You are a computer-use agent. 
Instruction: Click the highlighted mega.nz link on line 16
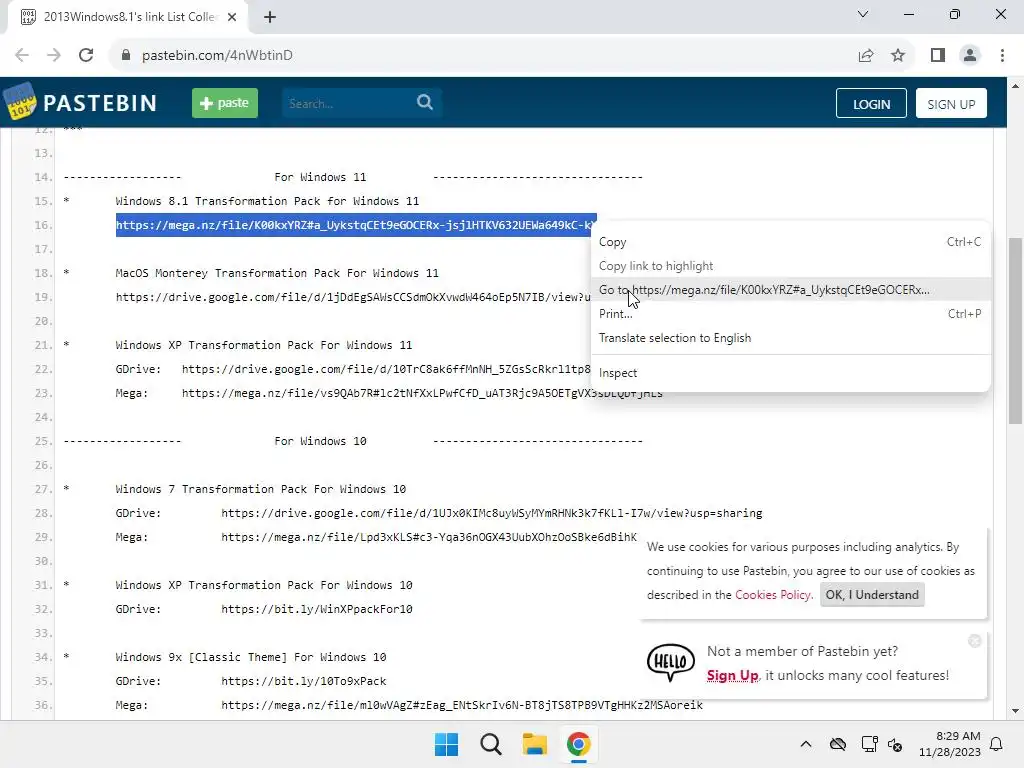(356, 225)
